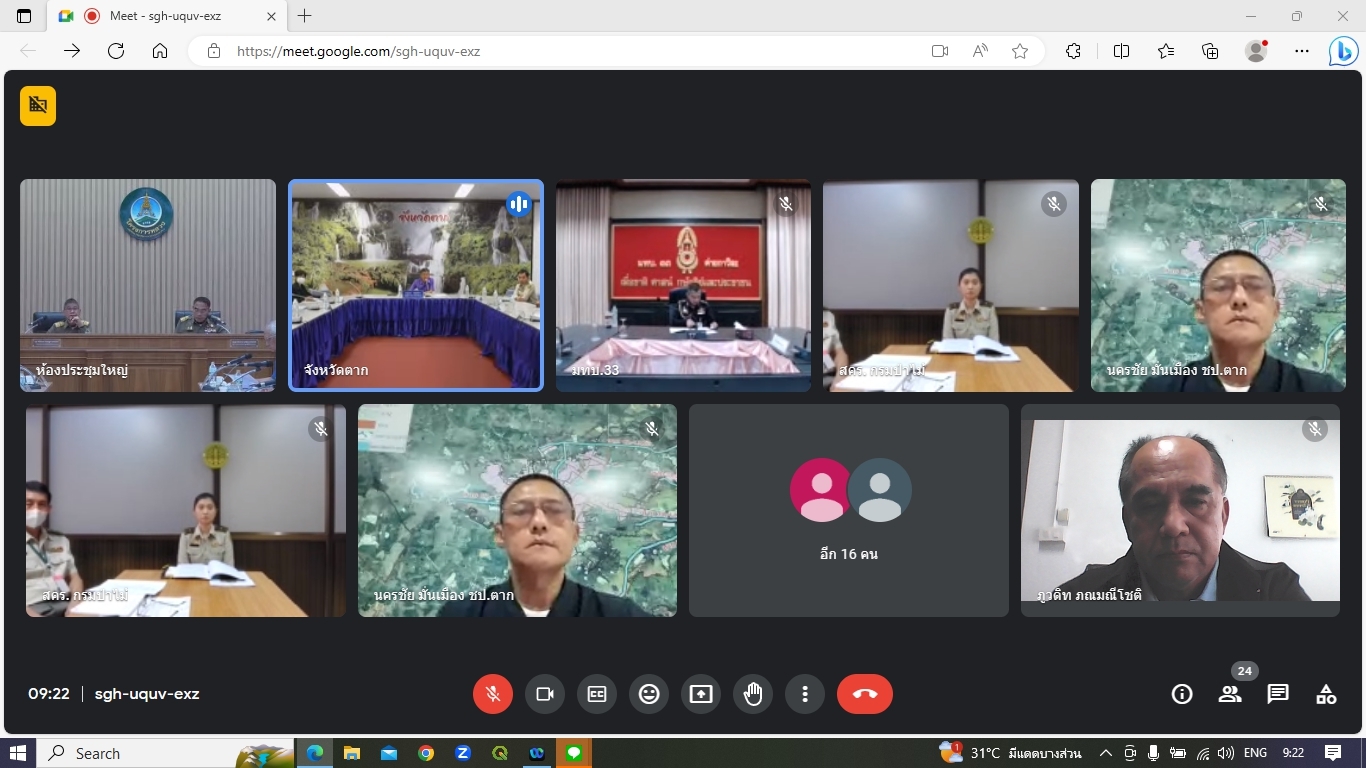The width and height of the screenshot is (1366, 768).
Task: View site information lock icon
Action: click(x=213, y=51)
